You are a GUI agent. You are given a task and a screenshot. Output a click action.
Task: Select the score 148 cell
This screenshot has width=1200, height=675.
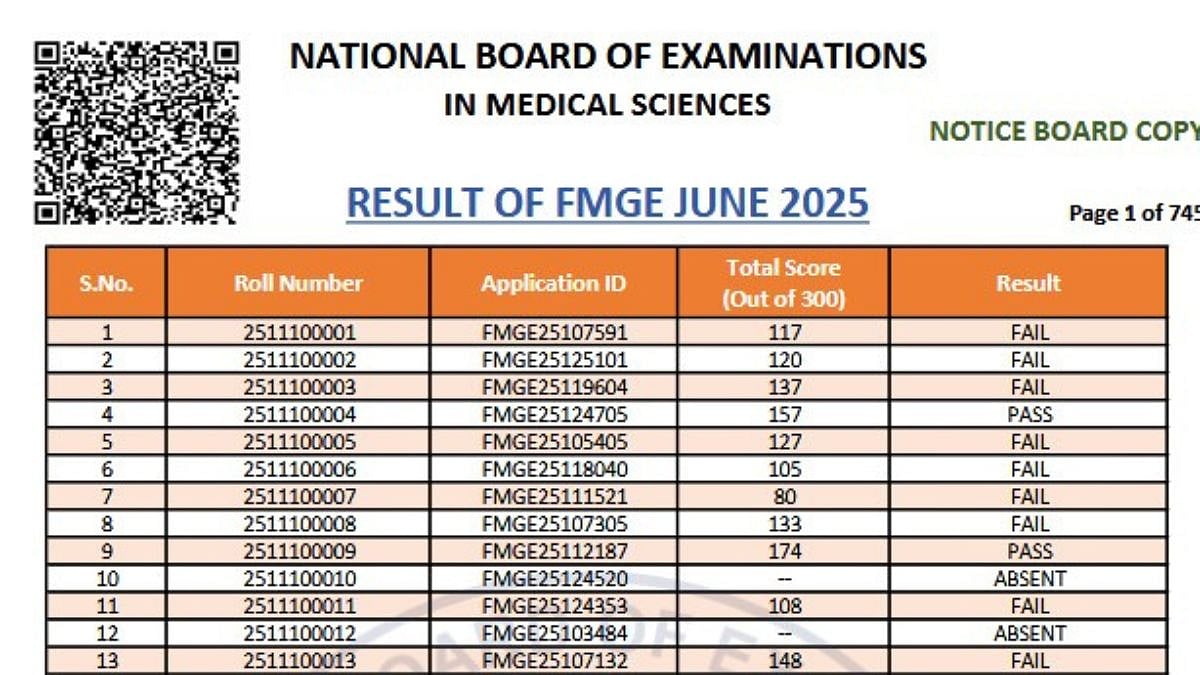tap(784, 660)
